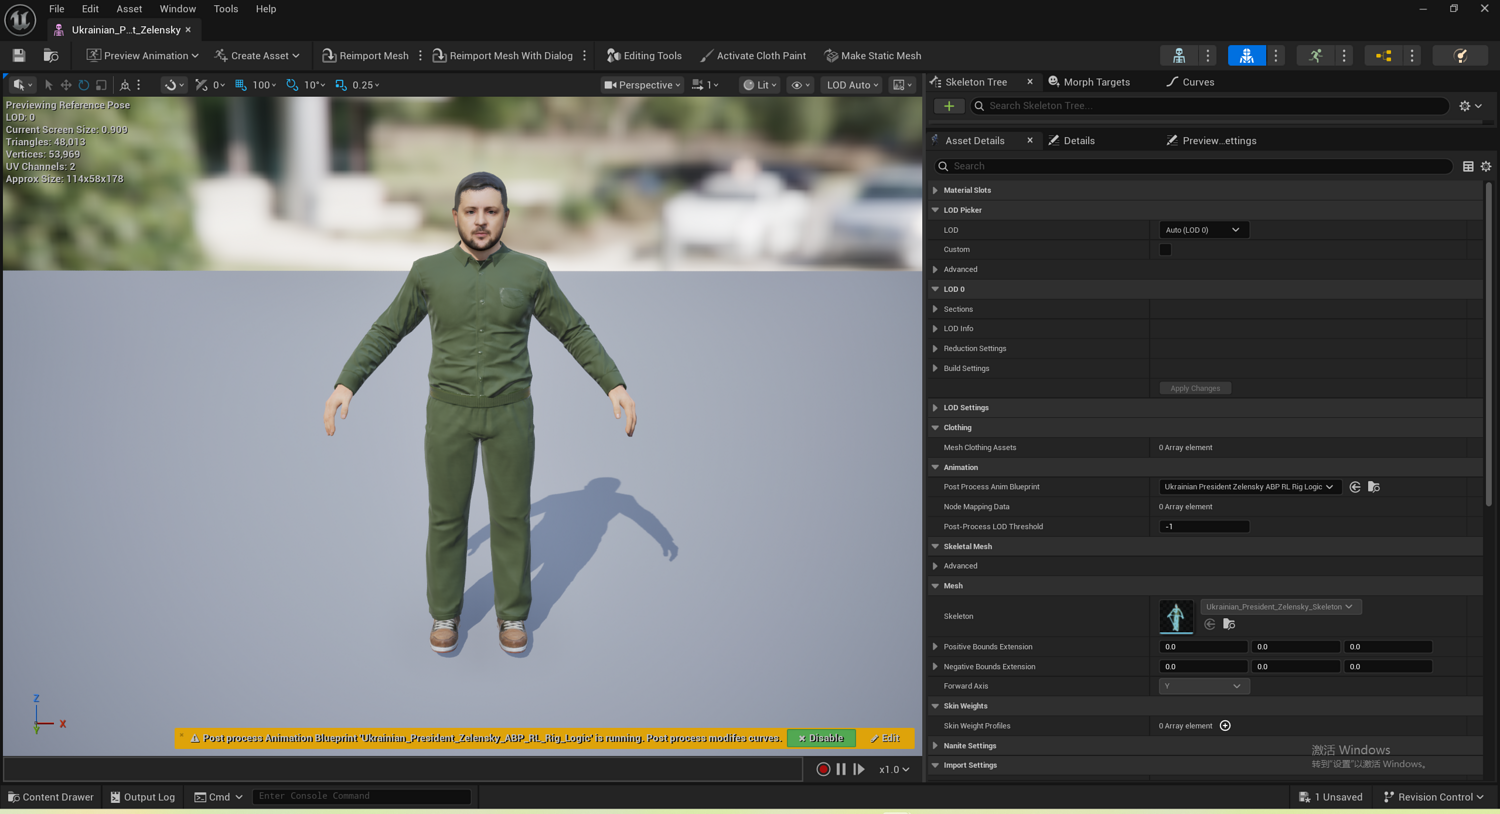
Task: Open the Forward Axis dropdown
Action: (1204, 686)
